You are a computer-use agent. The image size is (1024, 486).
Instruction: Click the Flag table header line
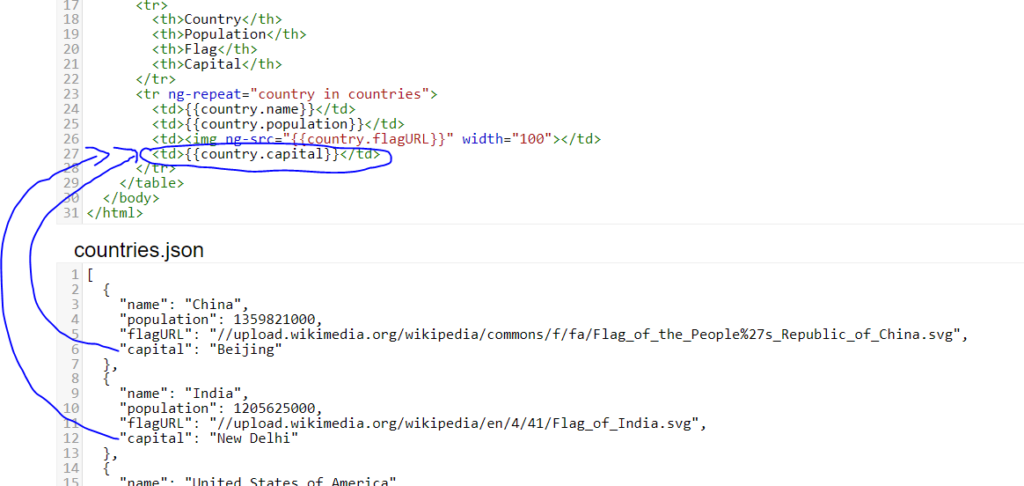click(205, 49)
